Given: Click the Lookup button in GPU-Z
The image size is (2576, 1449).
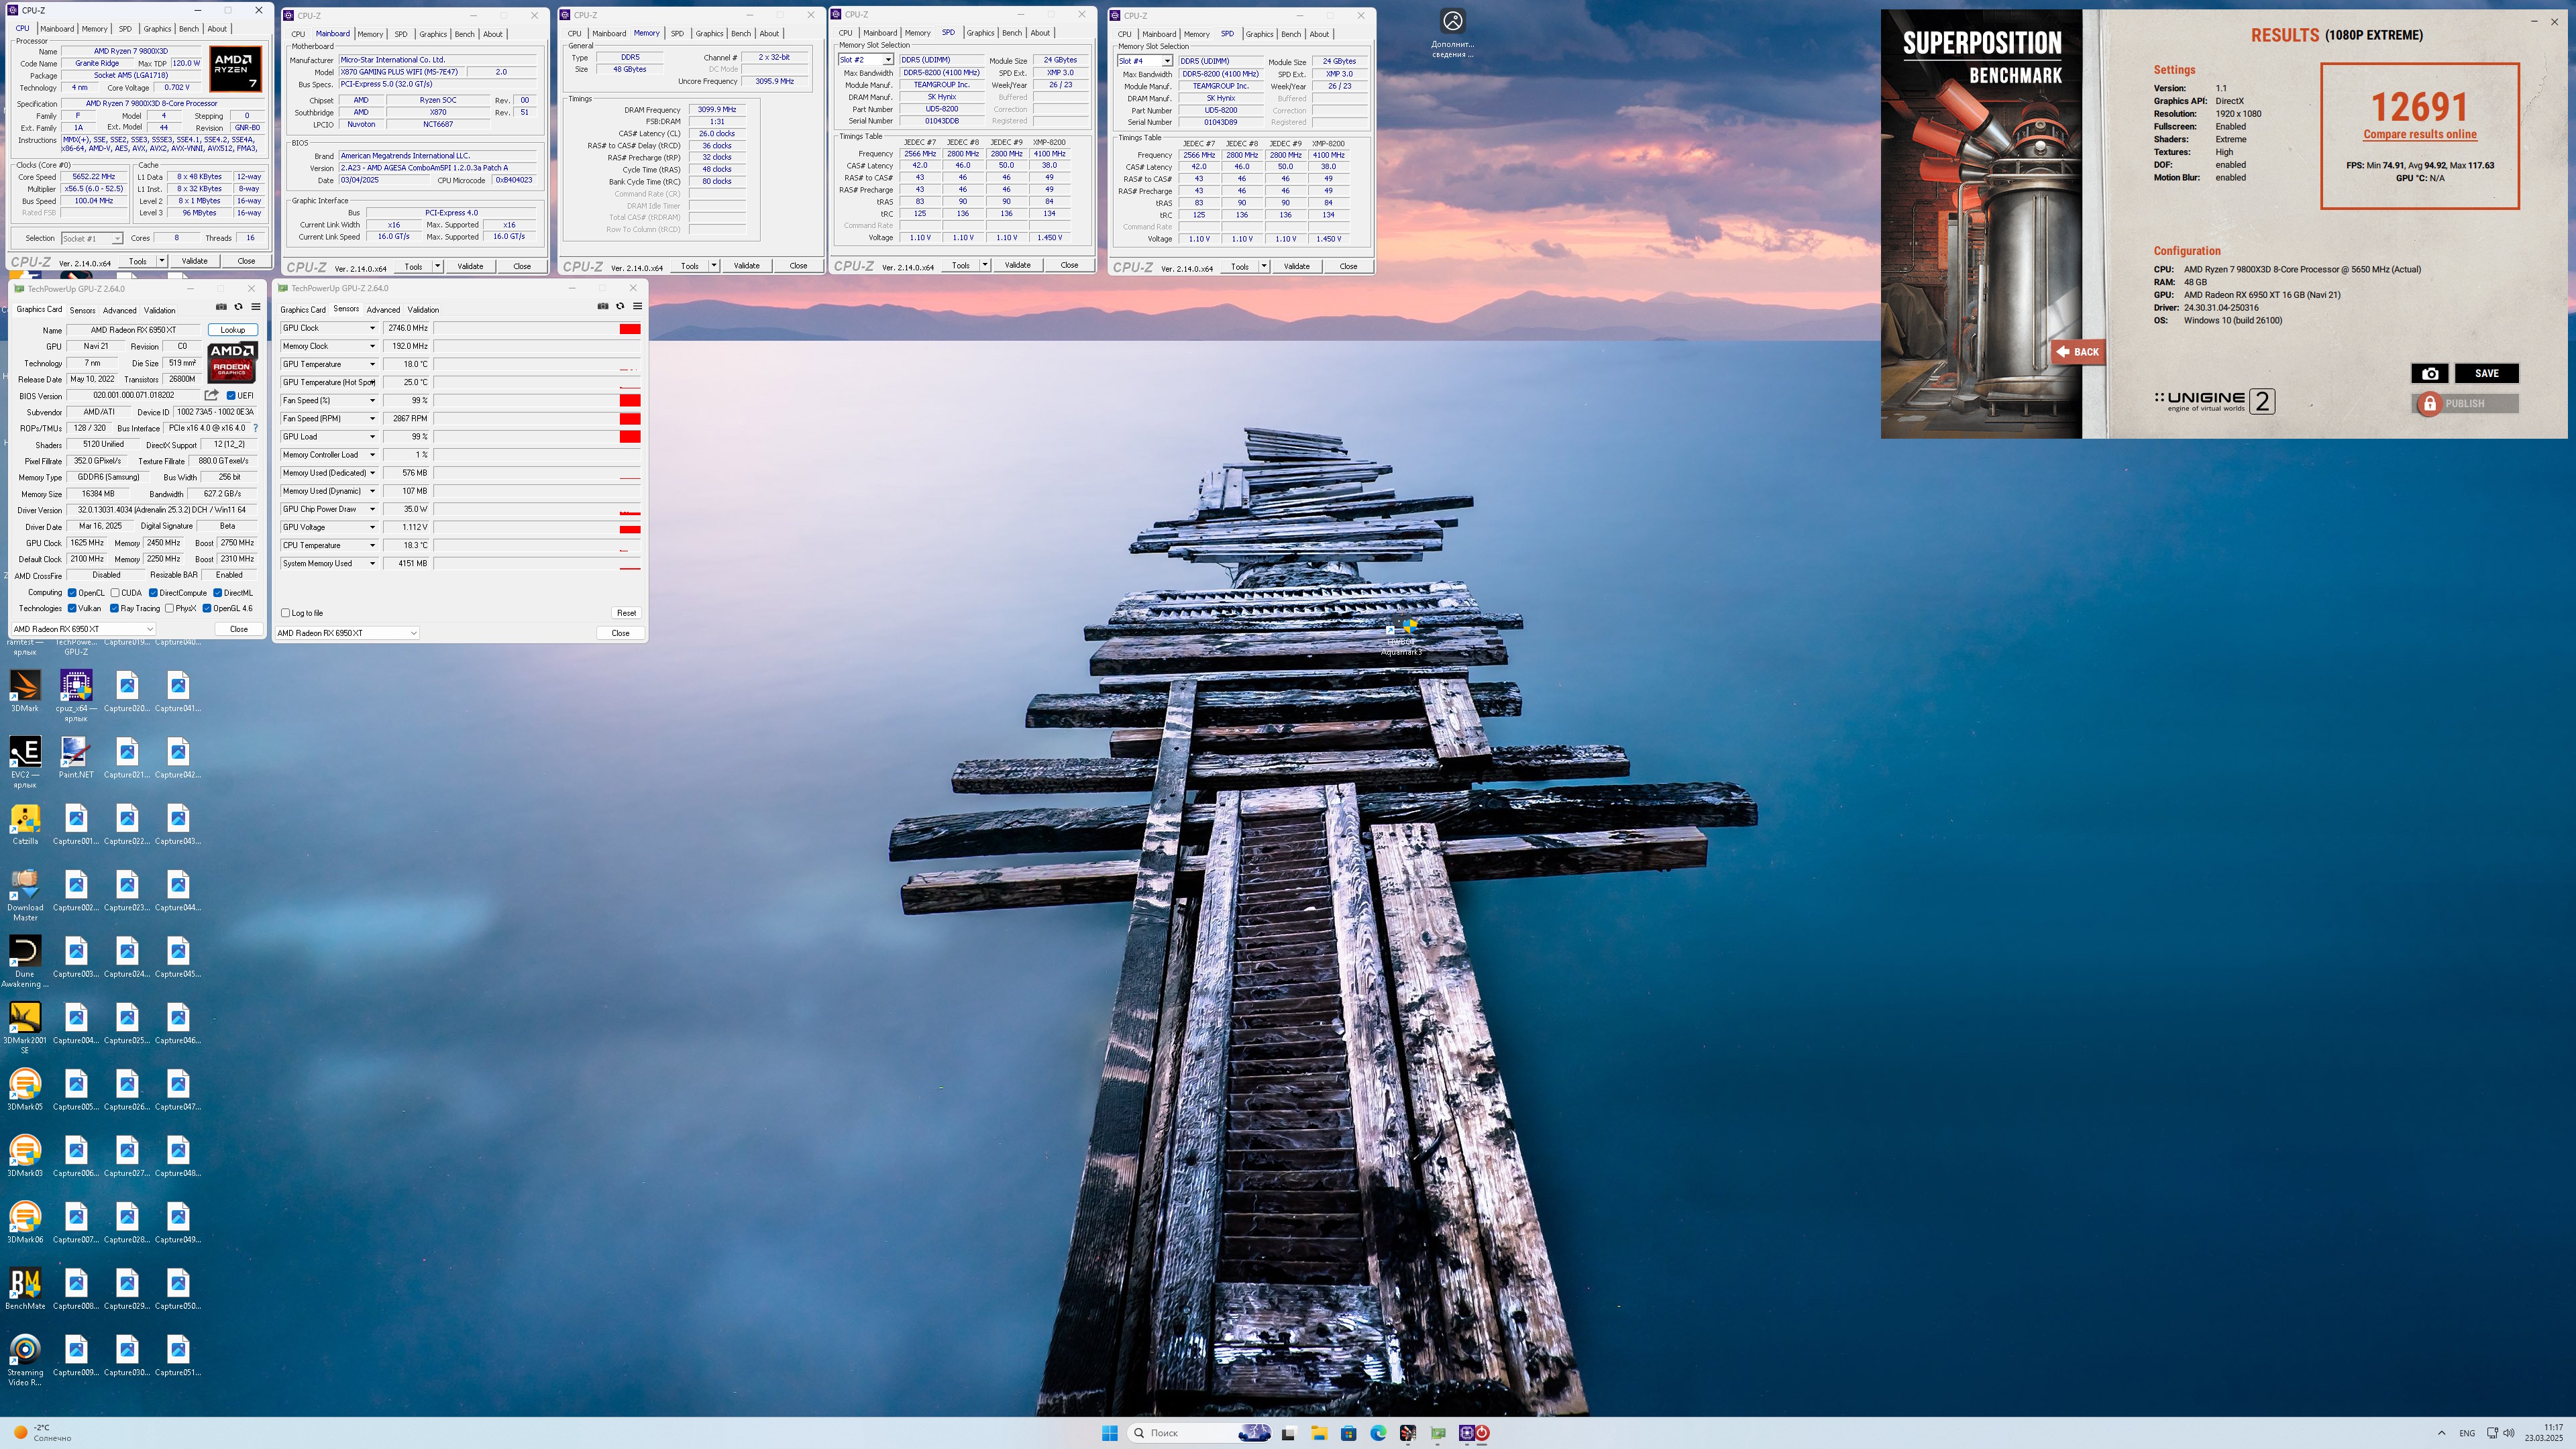Looking at the screenshot, I should click(233, 330).
